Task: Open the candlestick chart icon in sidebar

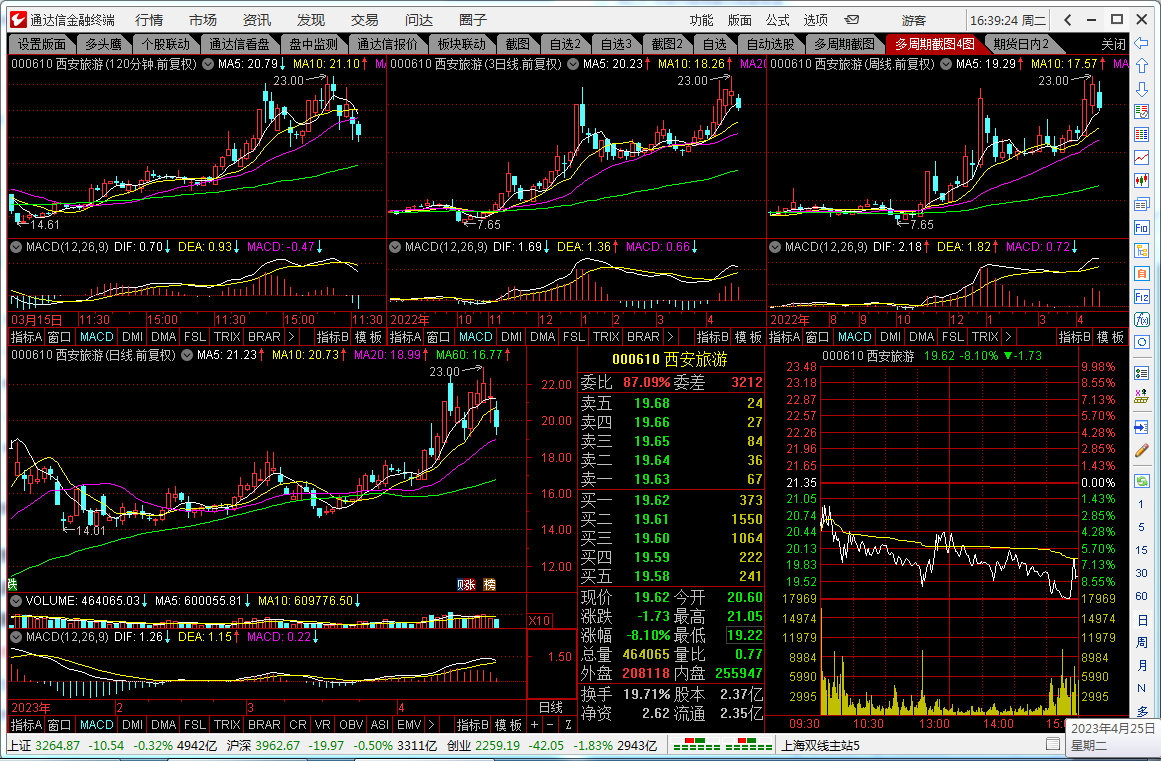Action: click(1142, 181)
